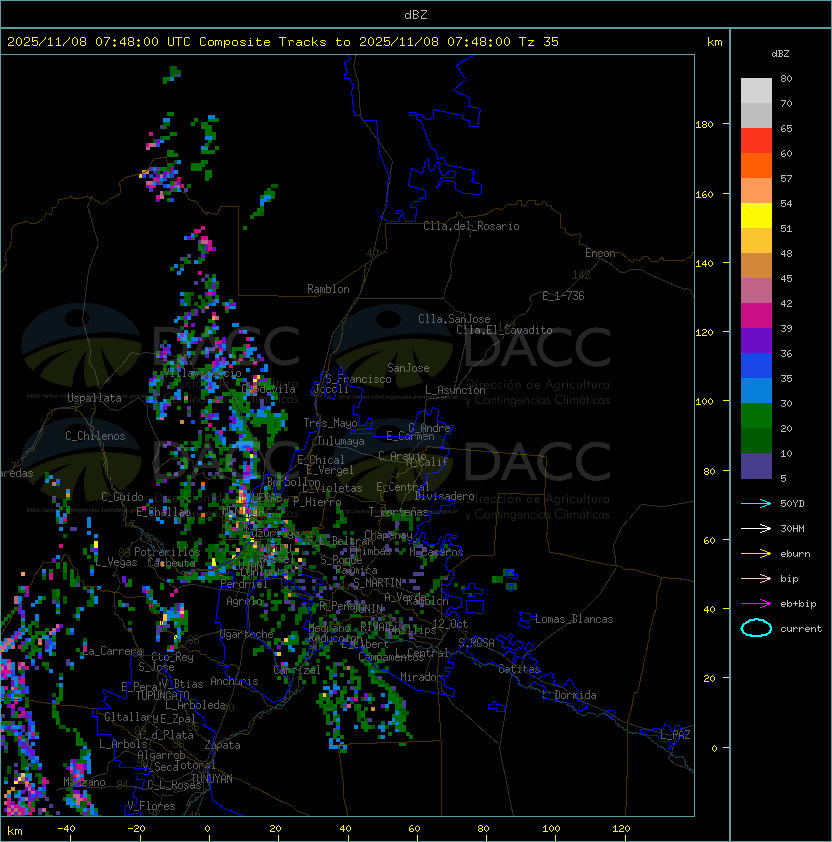Click the 'Carrizal' map label
Image resolution: width=832 pixels, height=842 pixels.
pos(297,670)
